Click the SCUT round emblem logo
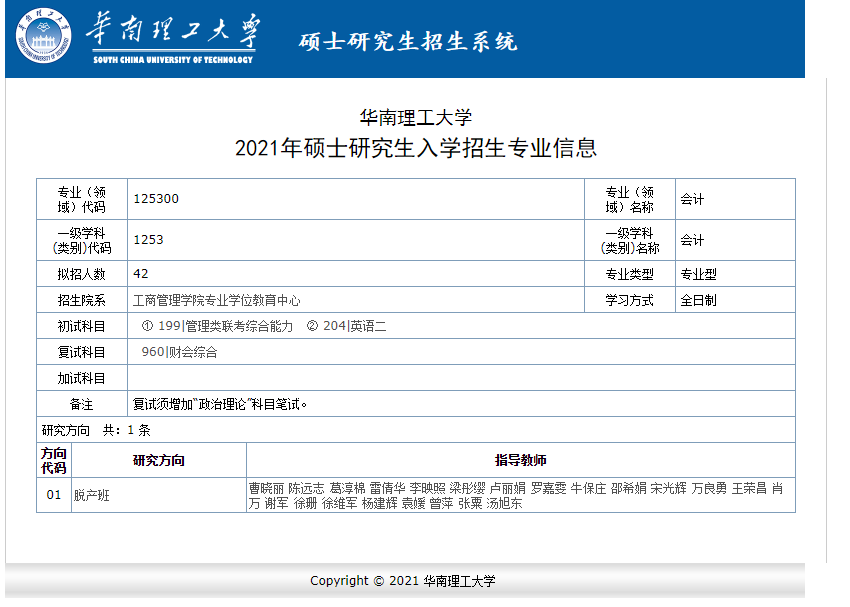 pyautogui.click(x=43, y=36)
